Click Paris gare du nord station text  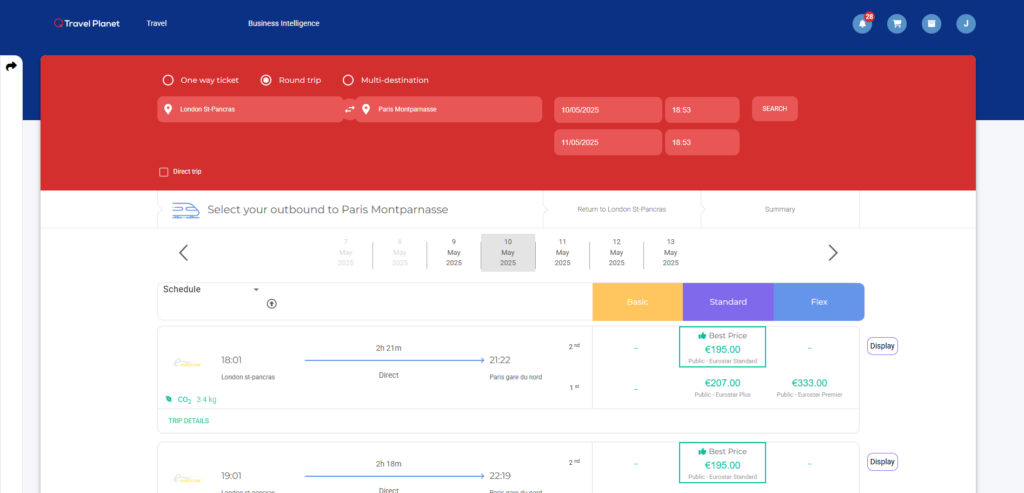515,377
